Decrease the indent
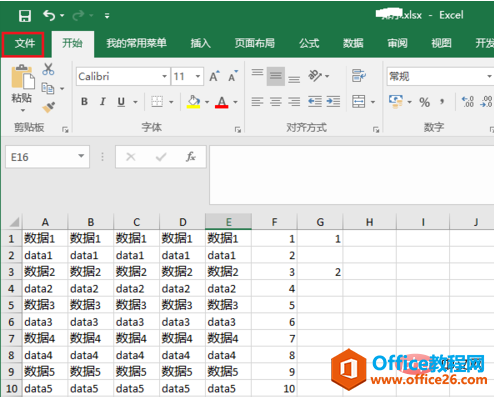 pos(315,101)
